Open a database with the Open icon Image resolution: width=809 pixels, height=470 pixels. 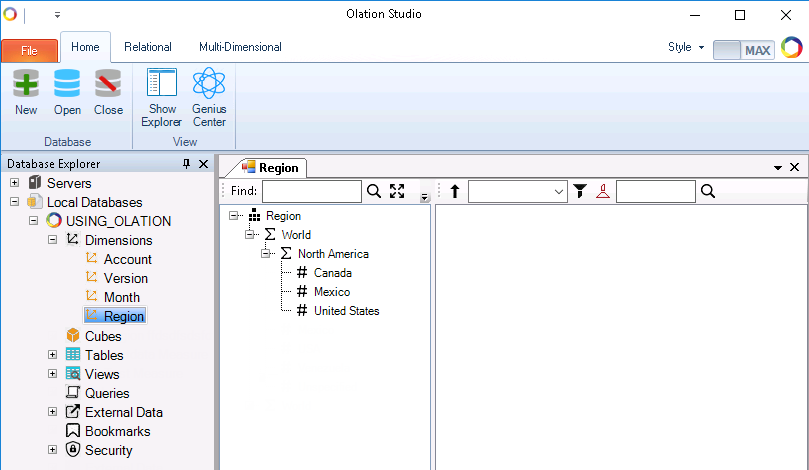click(x=67, y=85)
